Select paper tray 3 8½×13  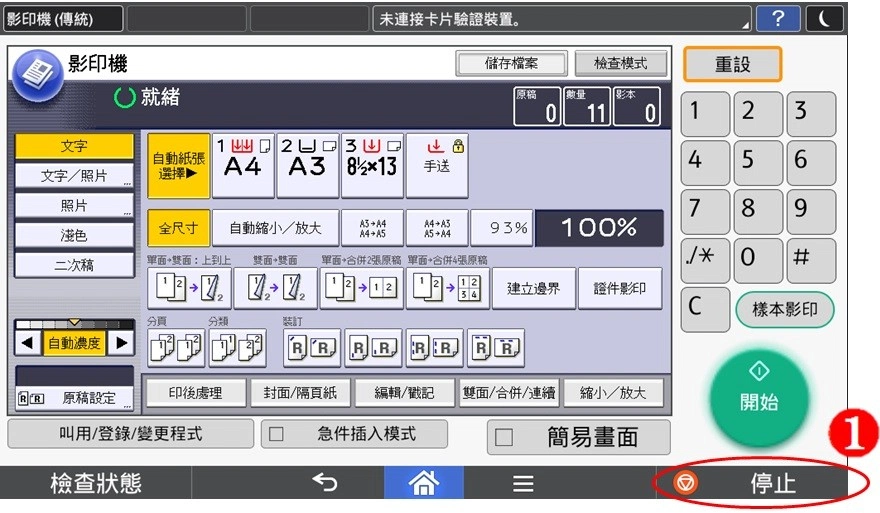[372, 166]
